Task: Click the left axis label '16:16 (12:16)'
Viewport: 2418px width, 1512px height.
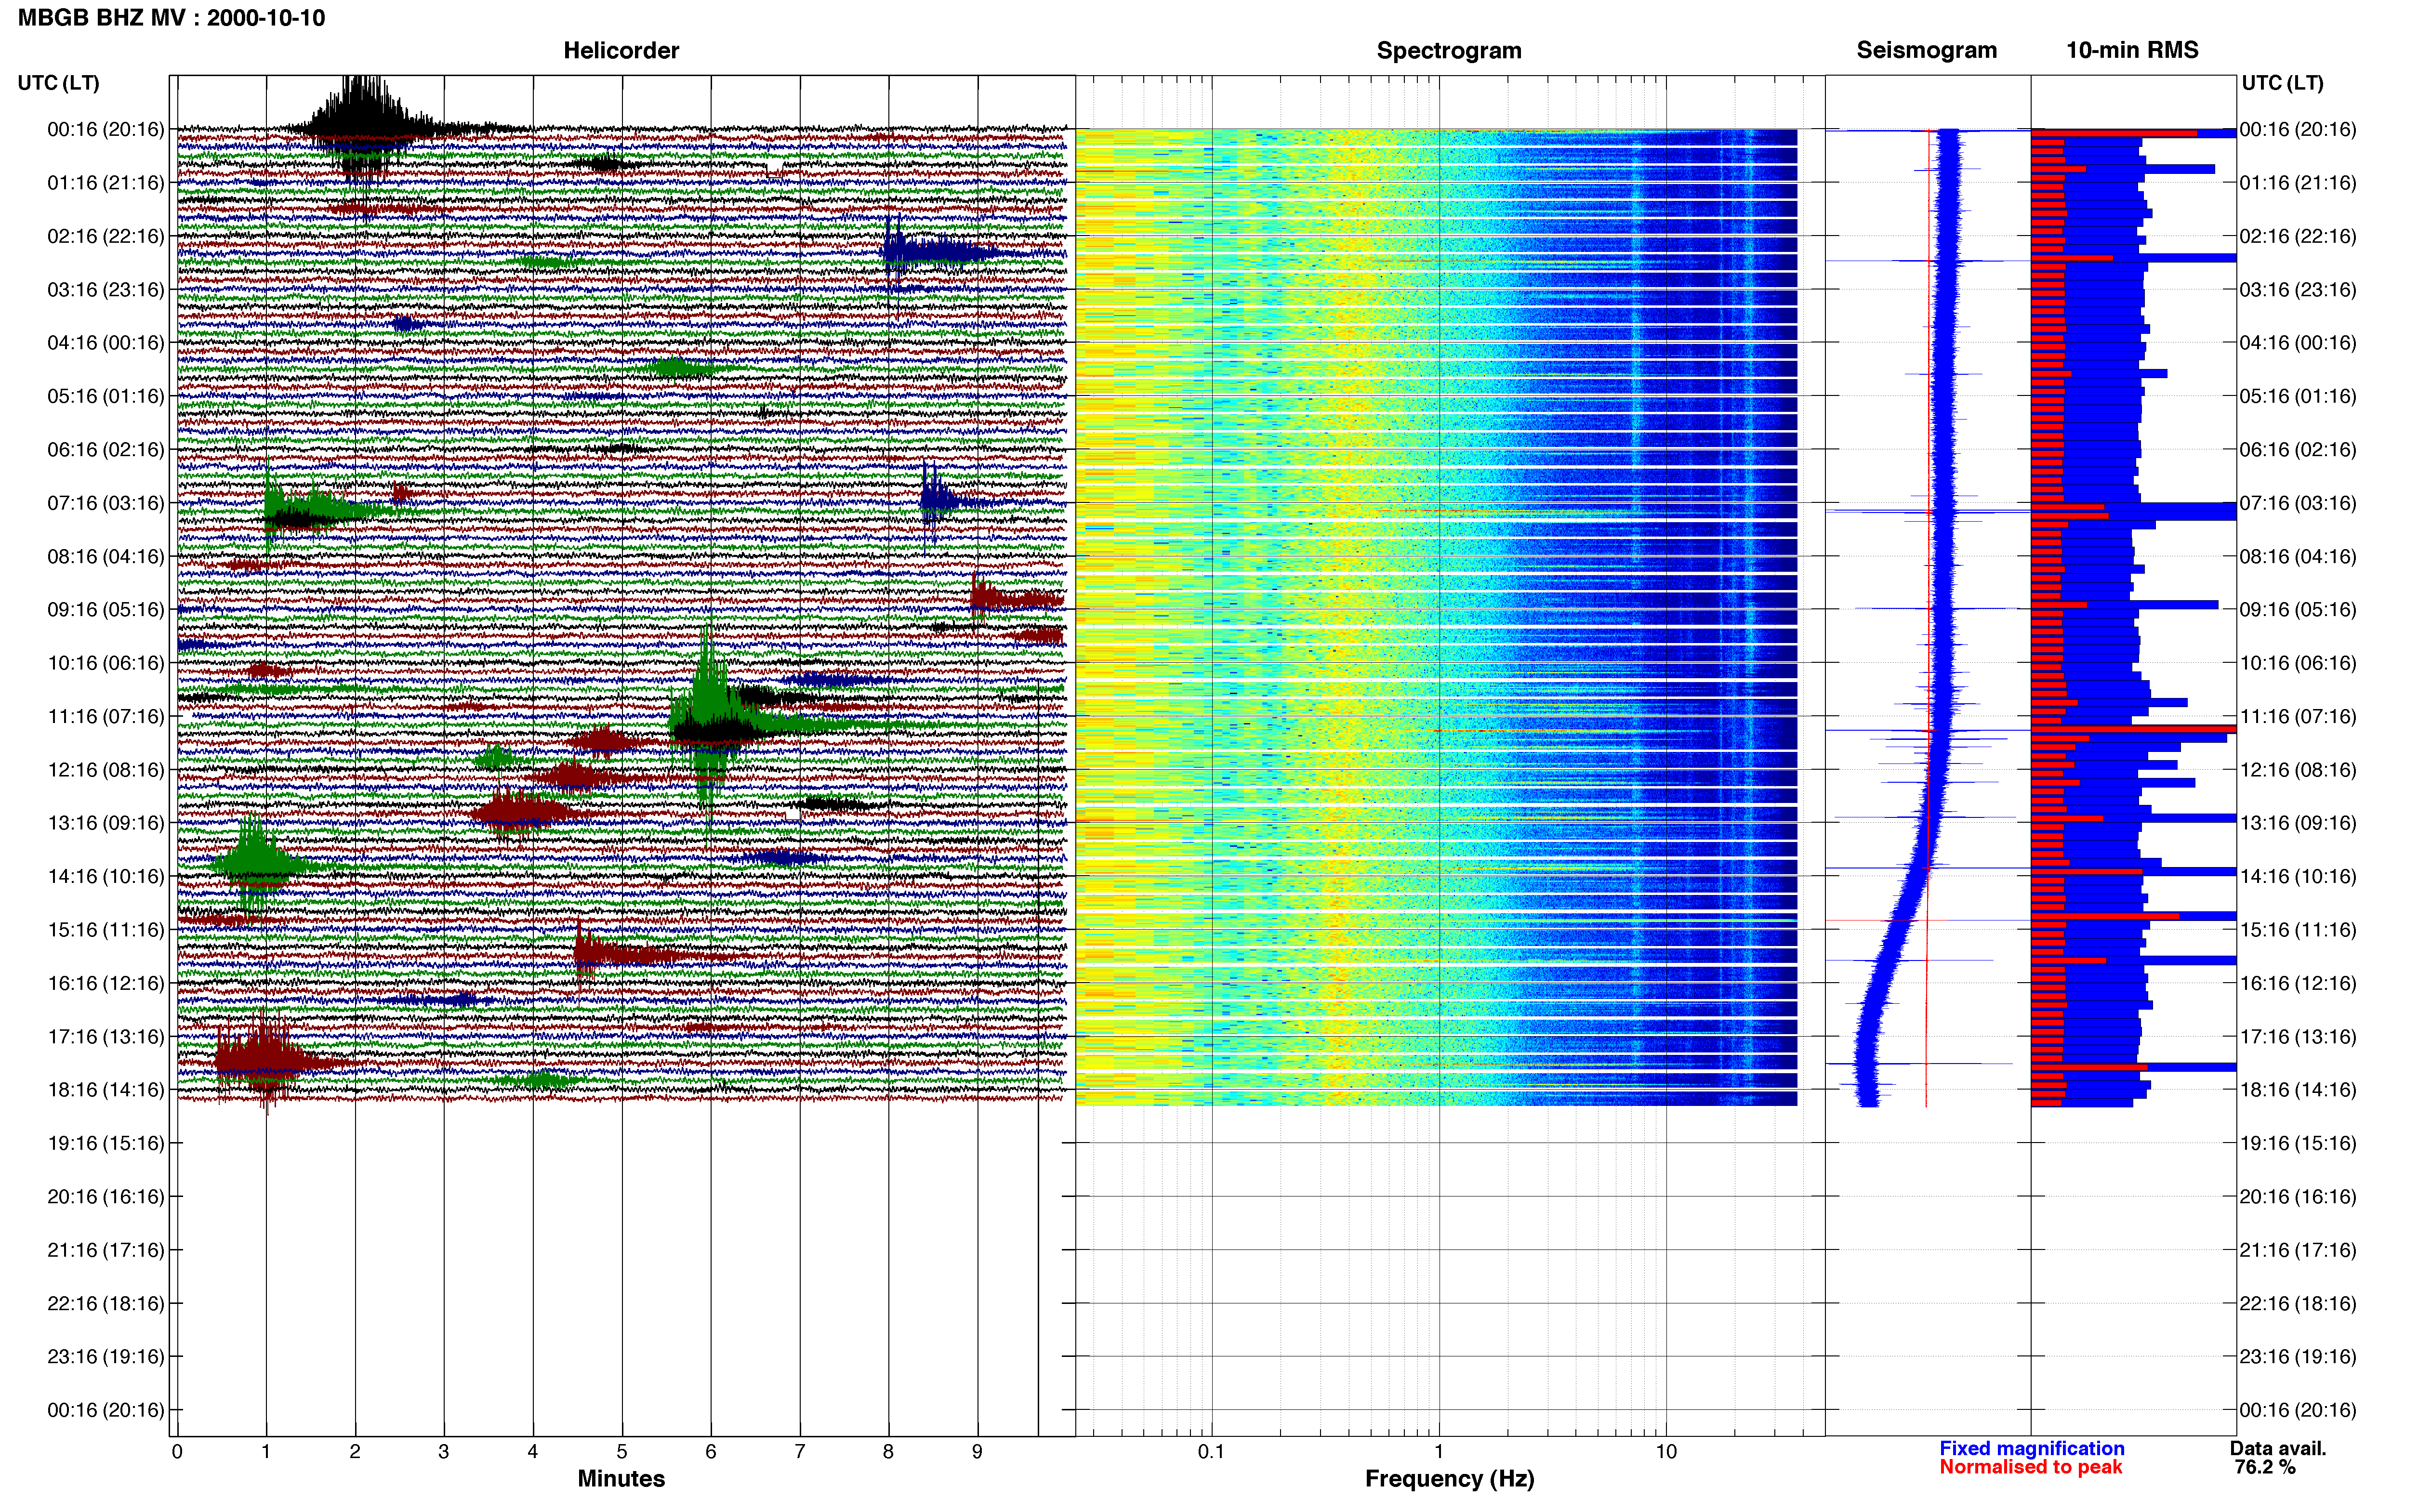Action: pyautogui.click(x=105, y=983)
